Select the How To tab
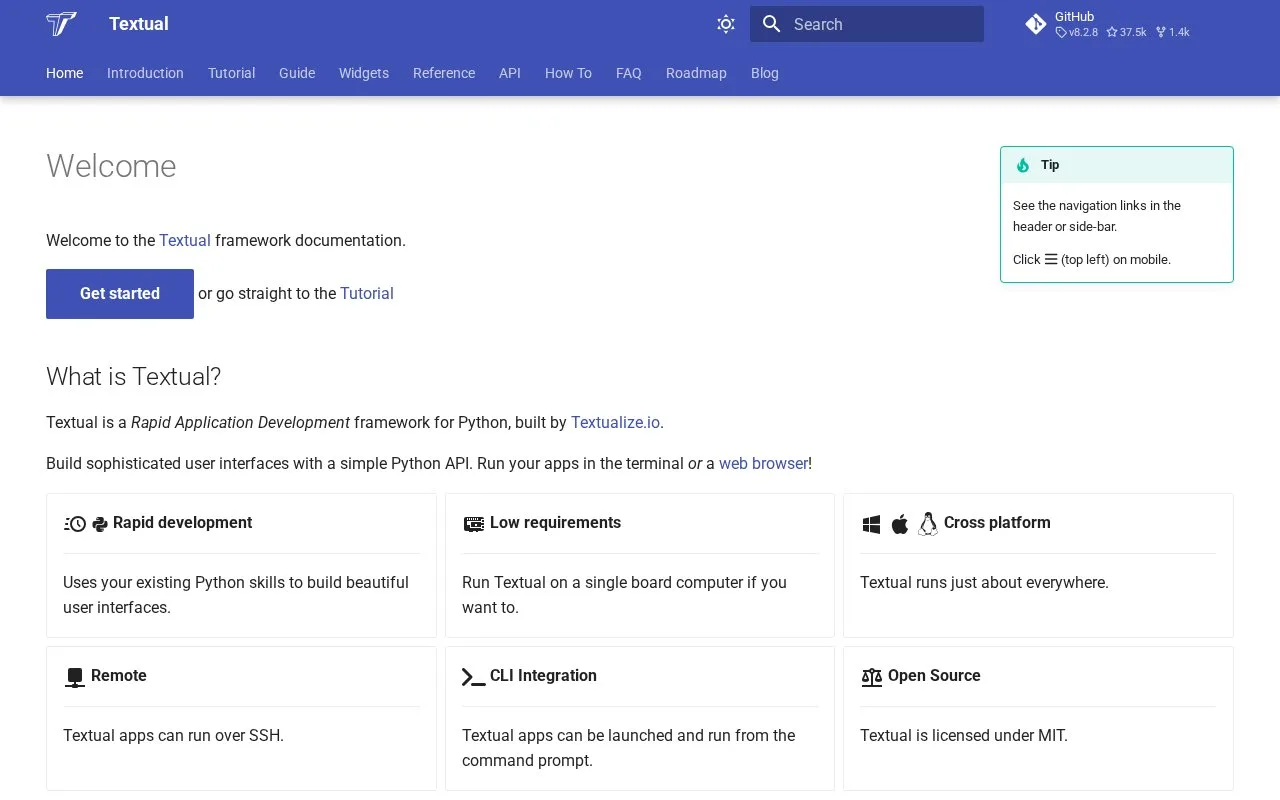The width and height of the screenshot is (1280, 800). (568, 73)
